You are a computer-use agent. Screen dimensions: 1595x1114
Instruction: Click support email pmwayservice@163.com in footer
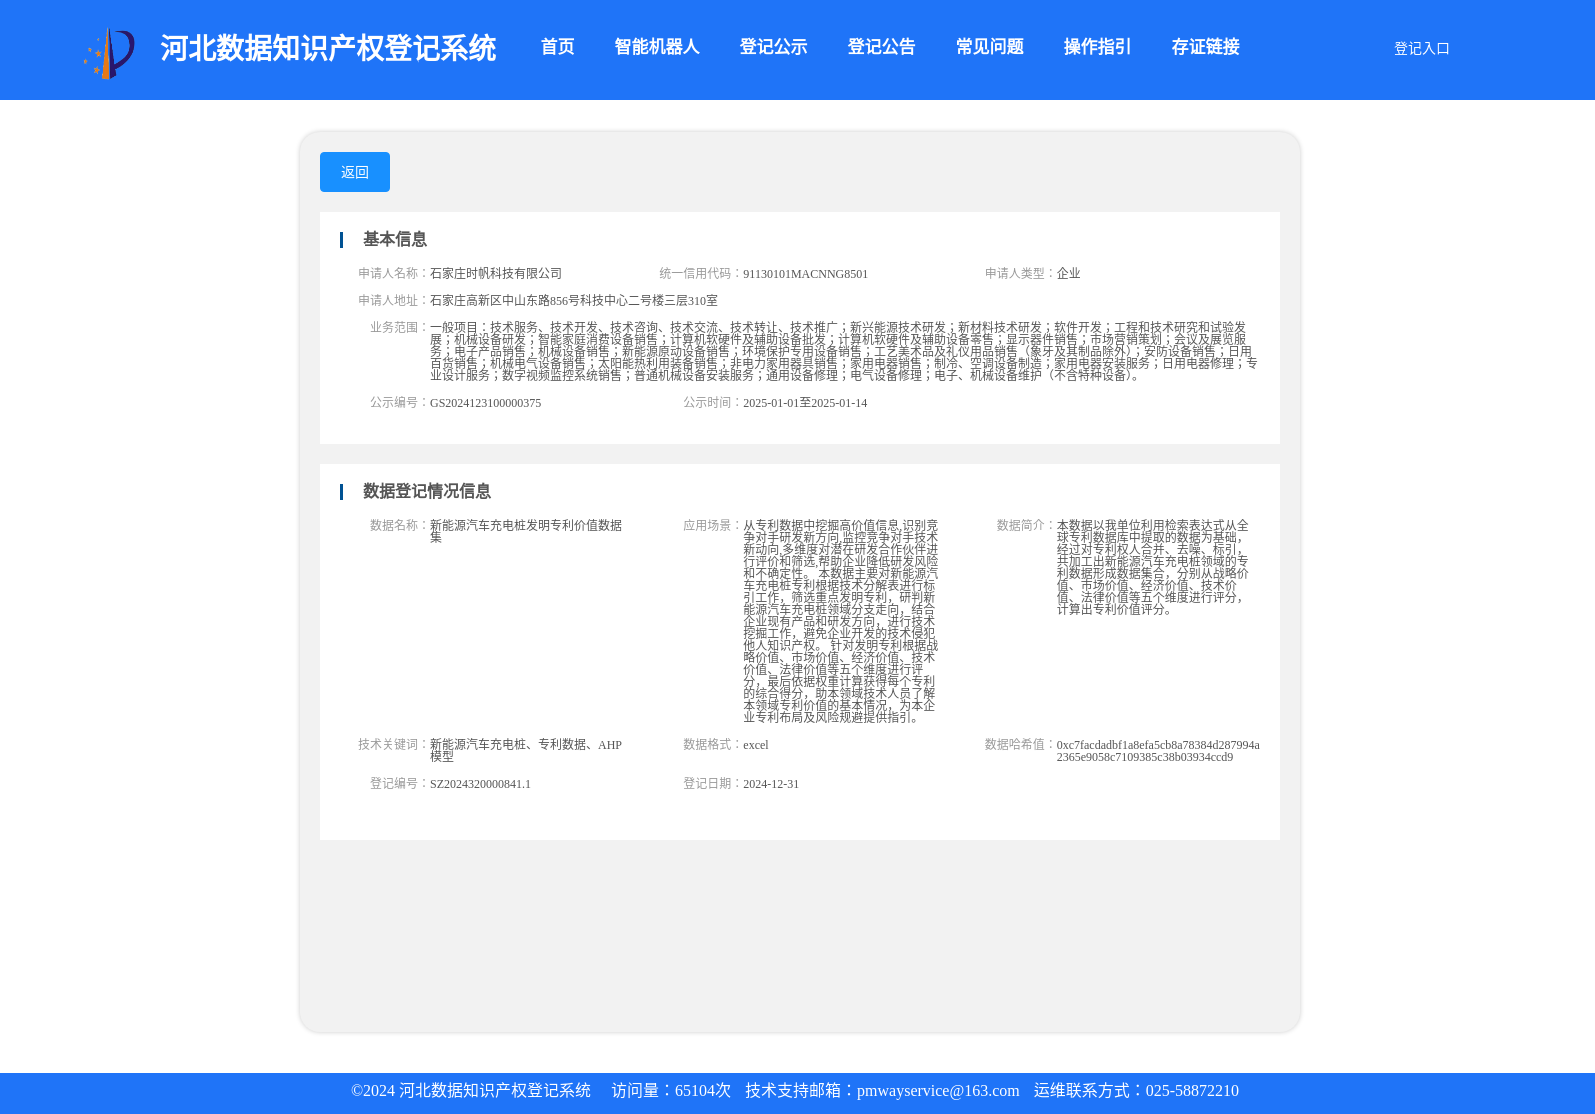point(938,1091)
